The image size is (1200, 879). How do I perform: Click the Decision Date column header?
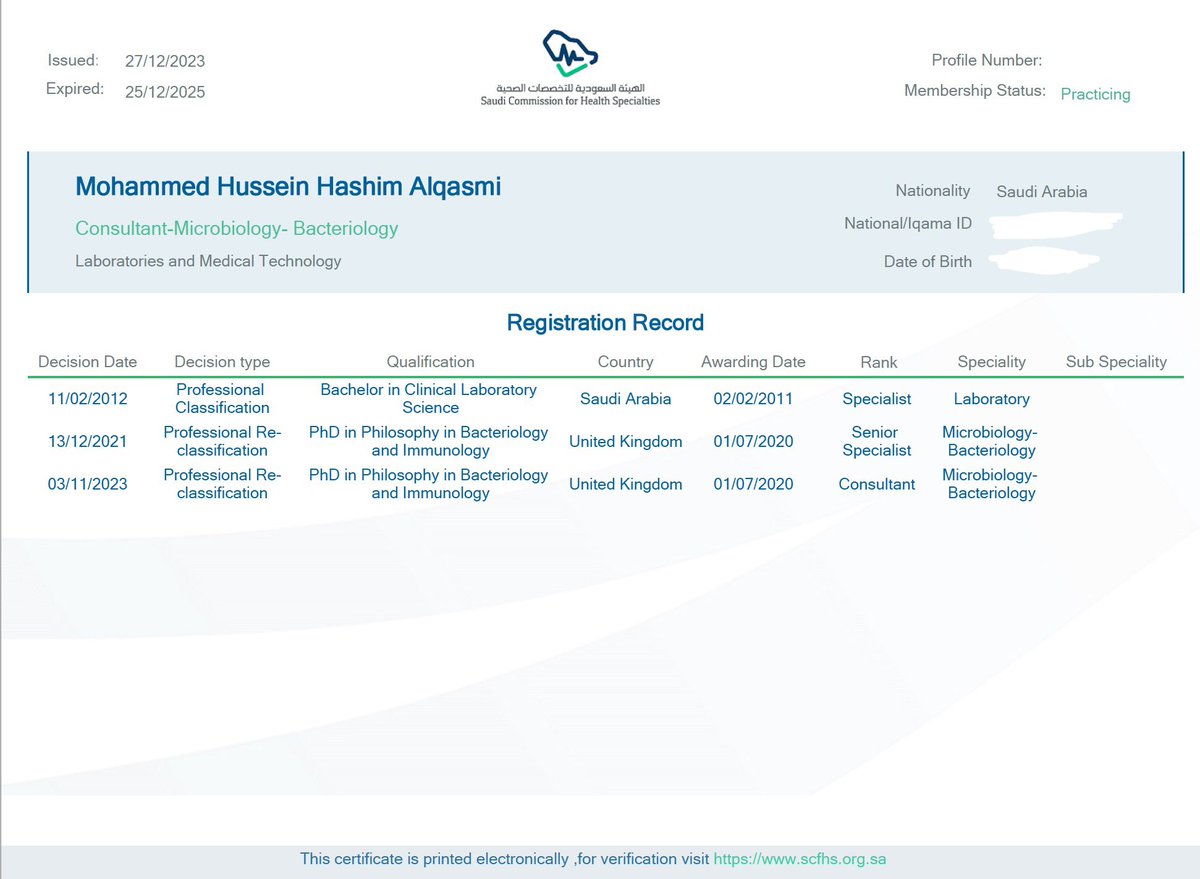click(88, 362)
